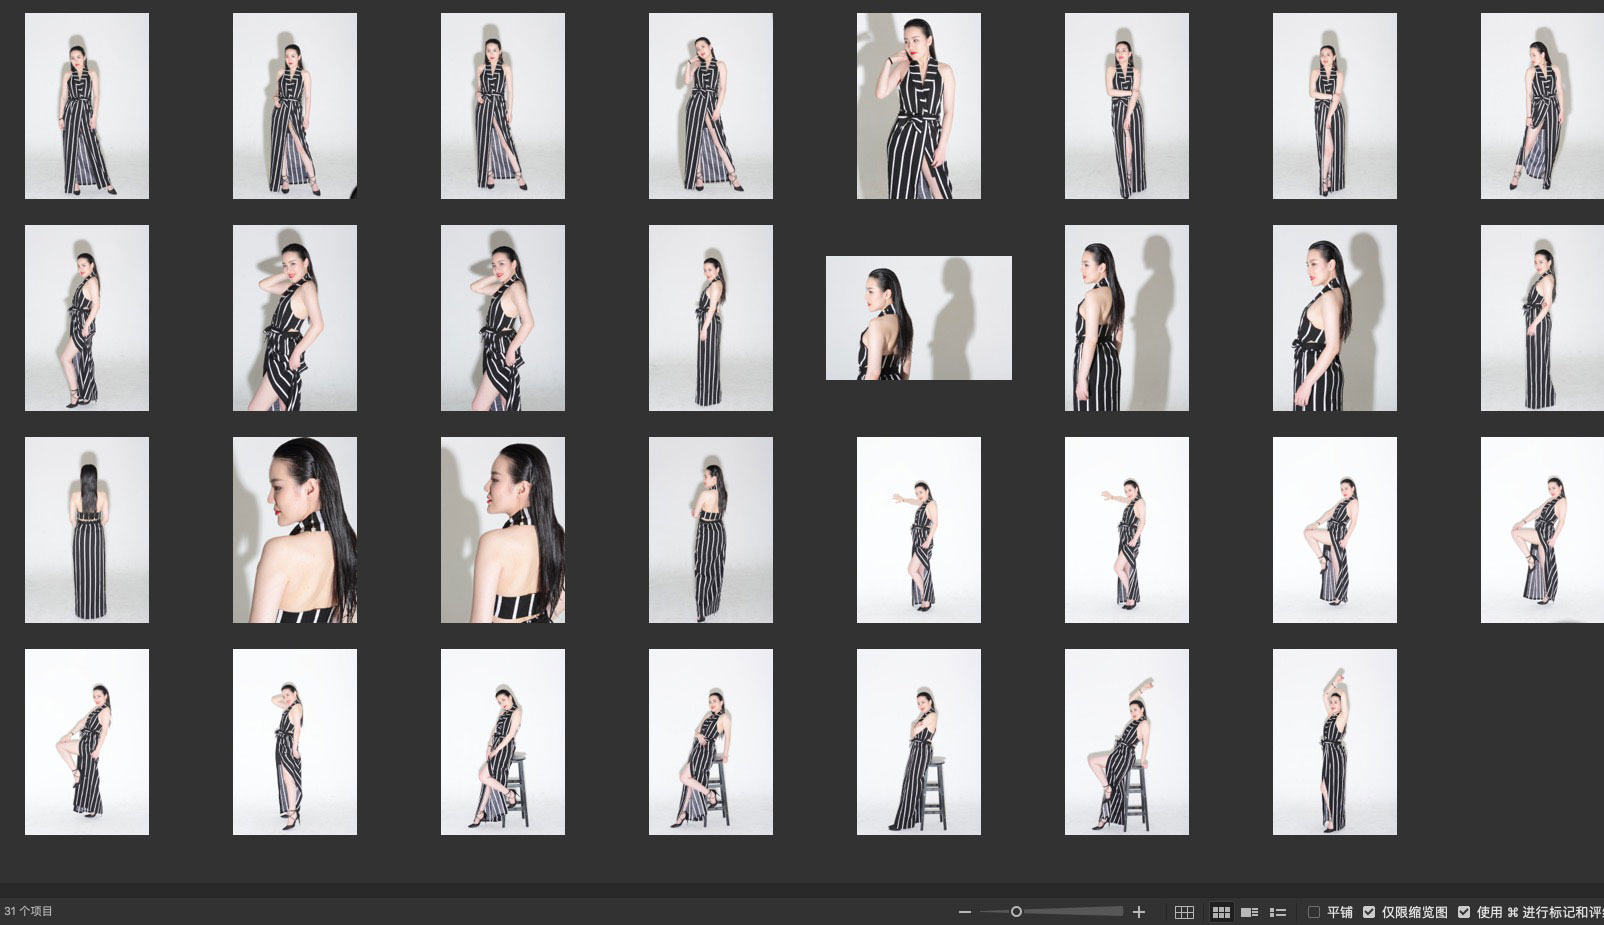Enable the 平铺 checkbox
Screen dimensions: 1604x925
(x=1314, y=912)
